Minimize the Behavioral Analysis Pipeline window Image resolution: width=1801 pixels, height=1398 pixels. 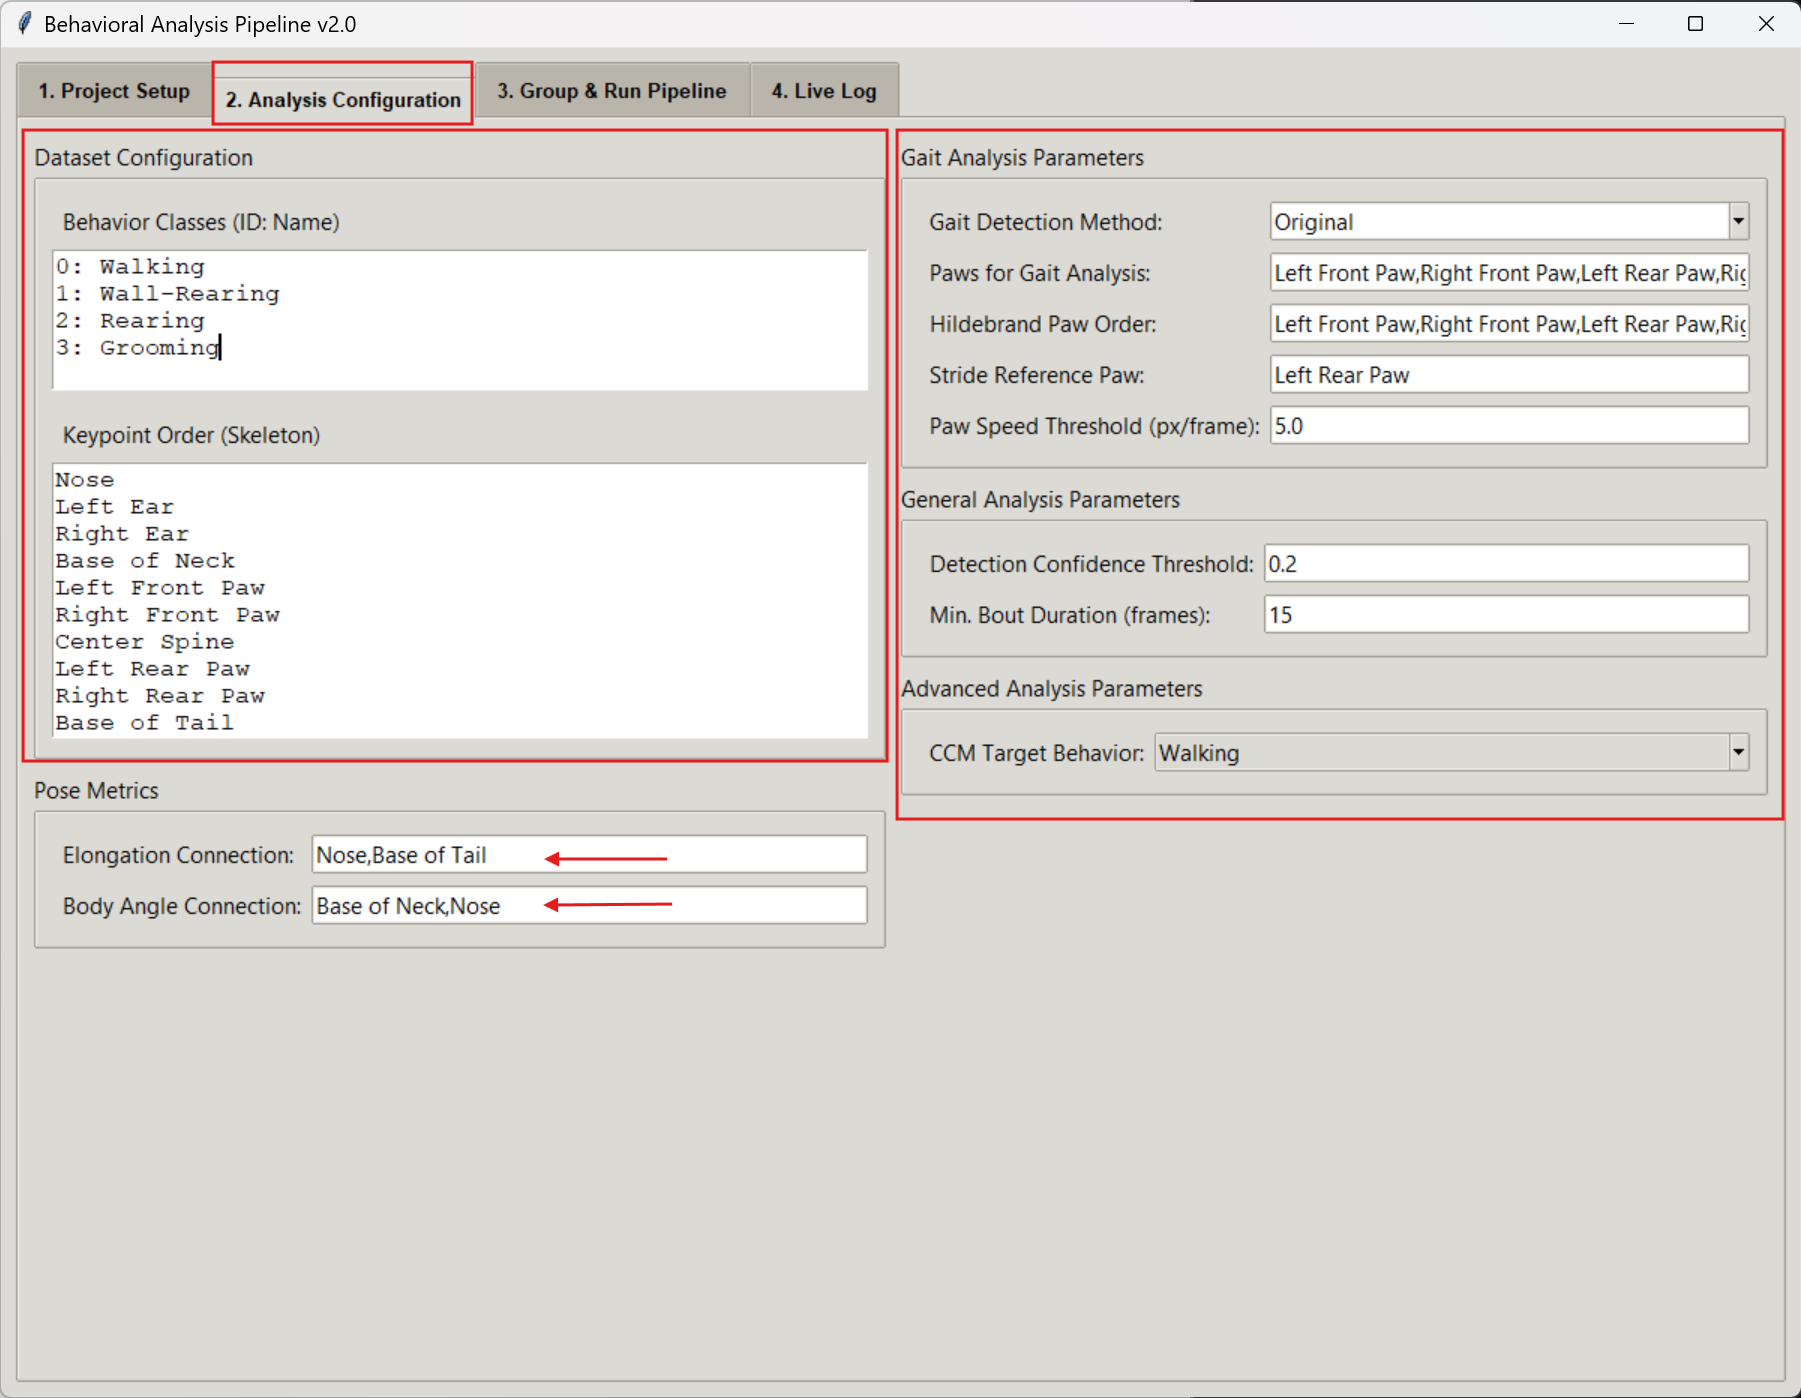1626,23
